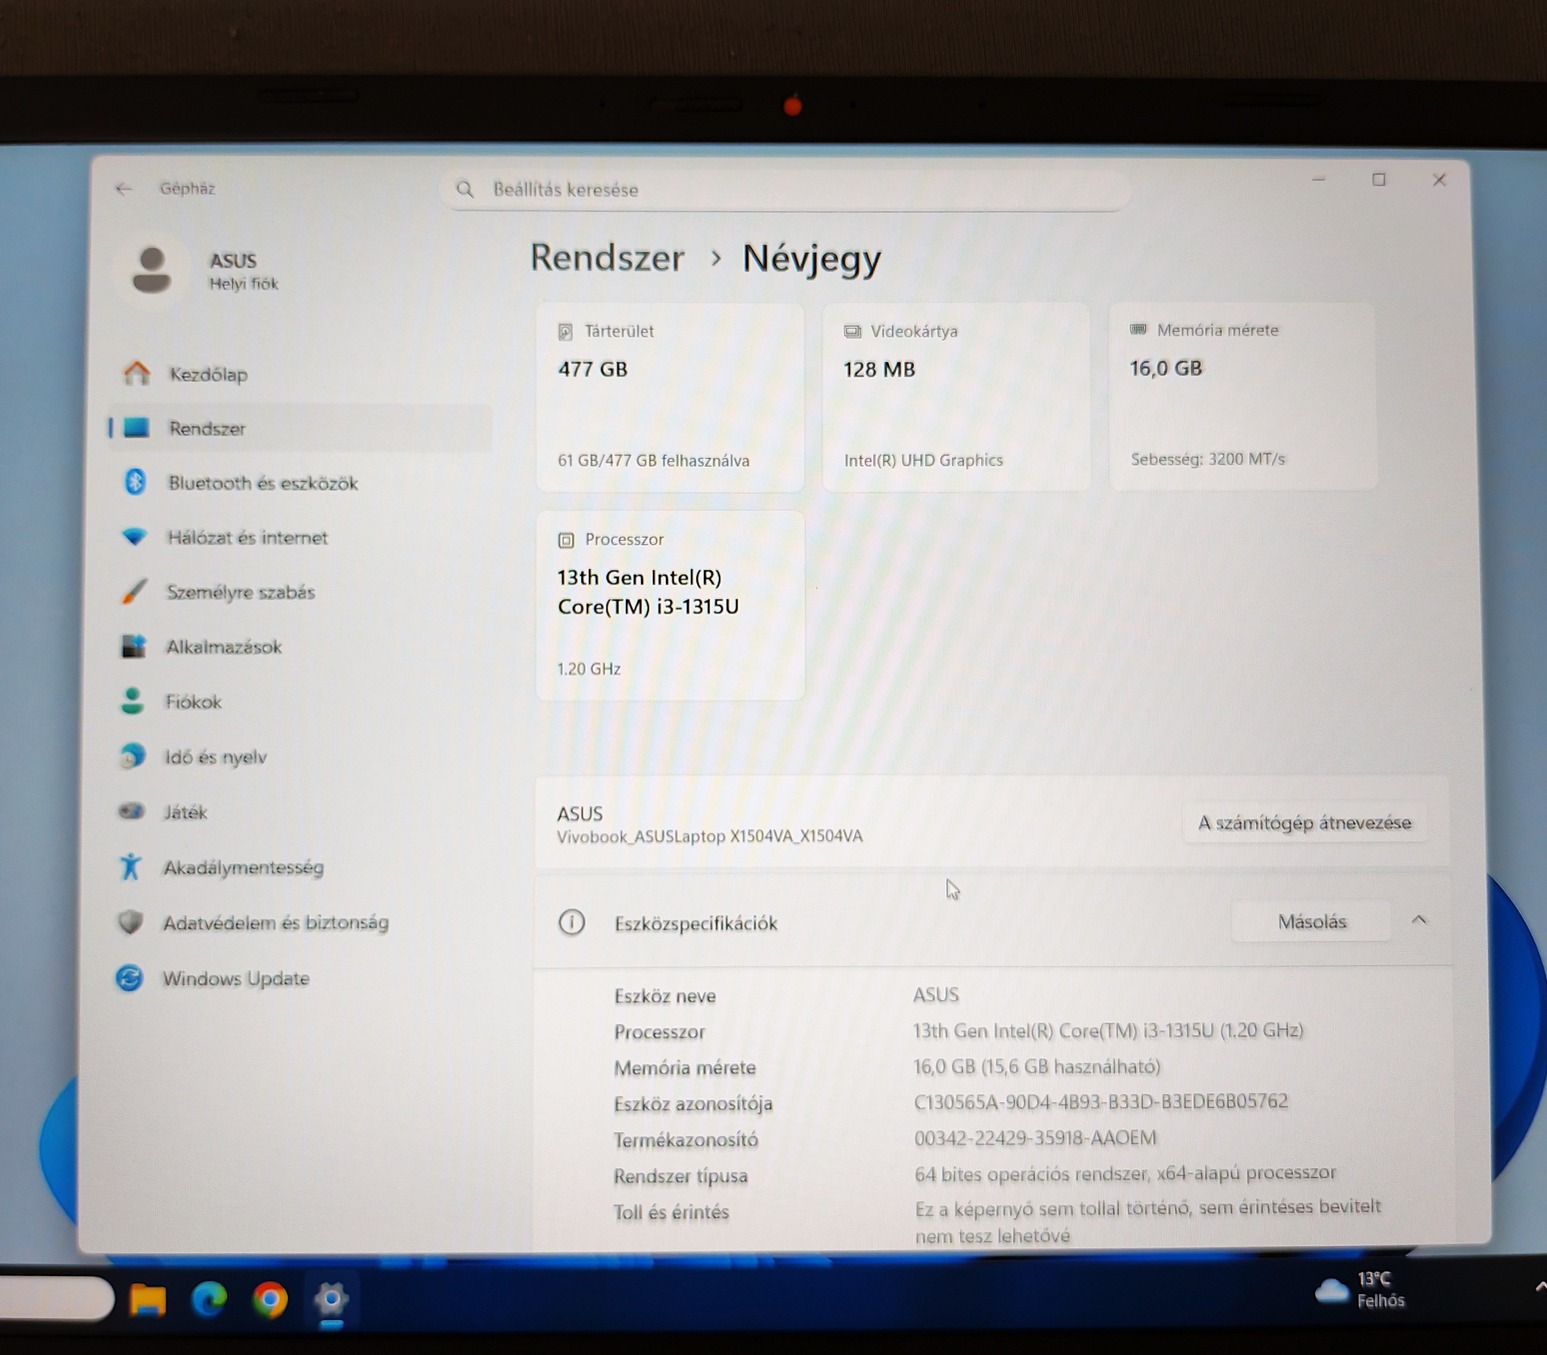This screenshot has width=1547, height=1355.
Task: Maximize the Settings window
Action: pos(1379,180)
